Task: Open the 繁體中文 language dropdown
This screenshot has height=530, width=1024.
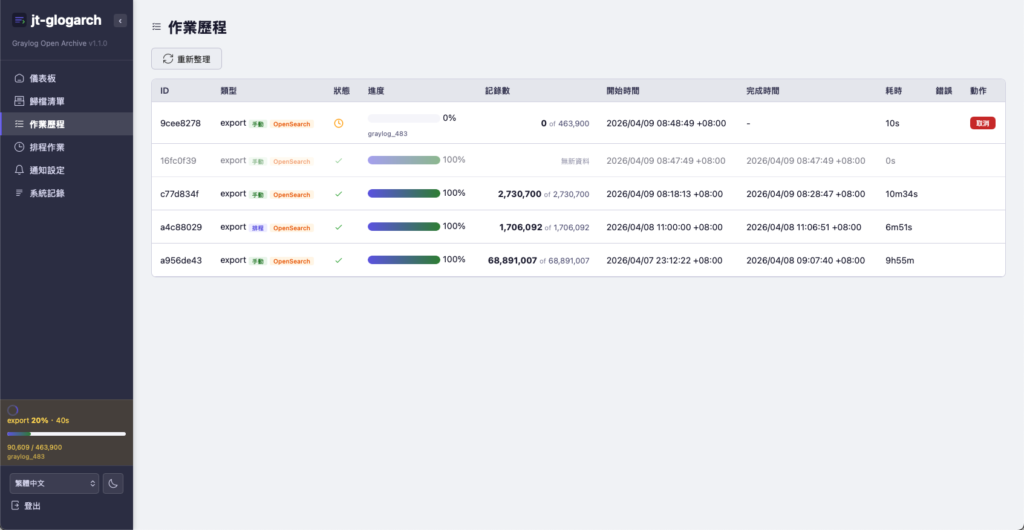Action: pyautogui.click(x=54, y=484)
